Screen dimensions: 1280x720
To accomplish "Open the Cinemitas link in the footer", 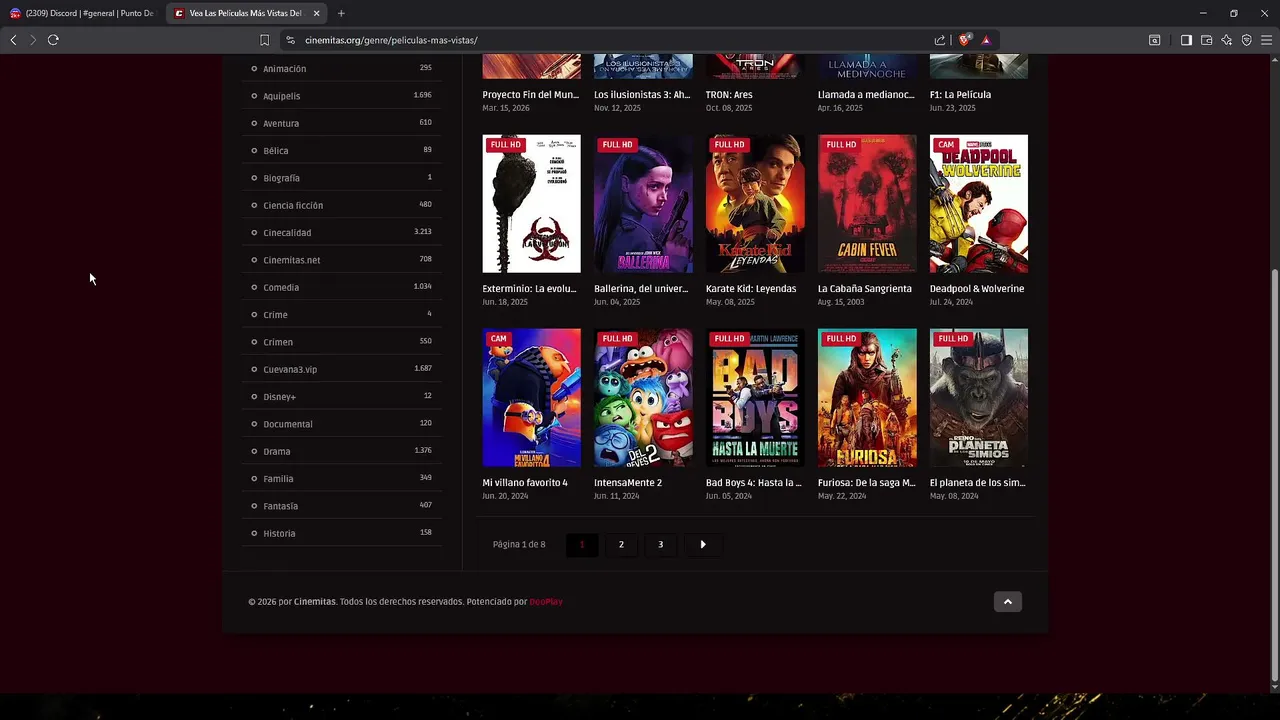I will (315, 602).
